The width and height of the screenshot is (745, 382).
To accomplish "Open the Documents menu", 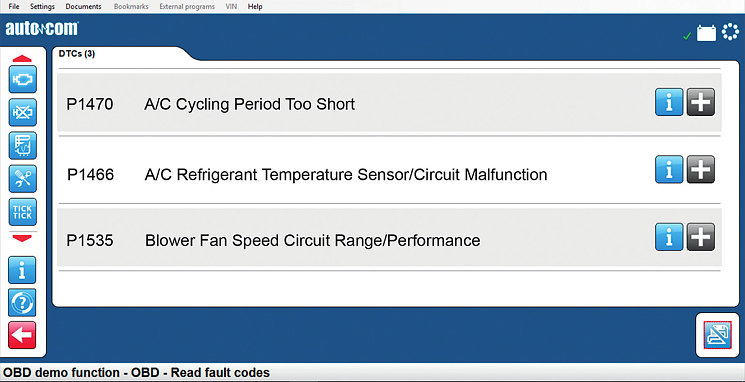I will pyautogui.click(x=83, y=7).
